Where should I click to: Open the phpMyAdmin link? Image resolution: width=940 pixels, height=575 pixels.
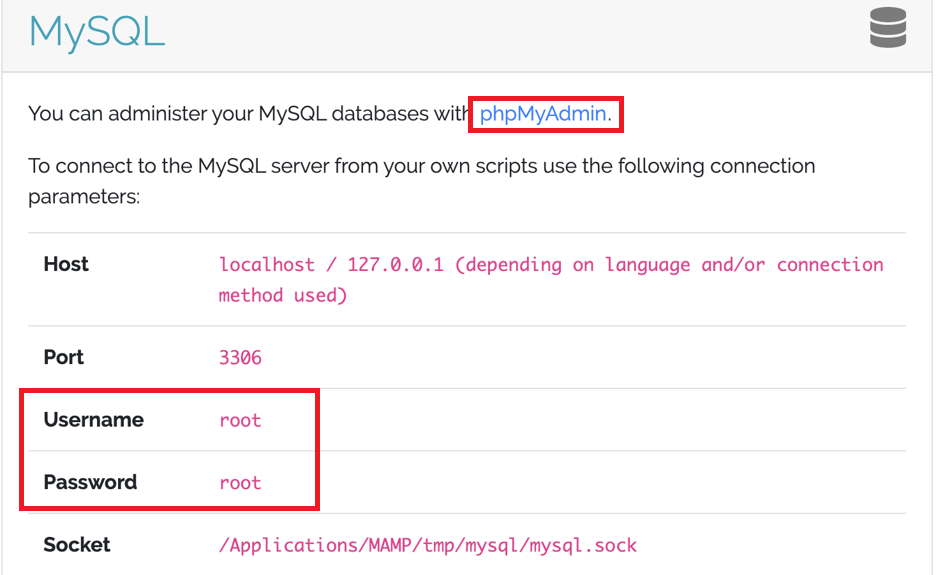coord(543,114)
